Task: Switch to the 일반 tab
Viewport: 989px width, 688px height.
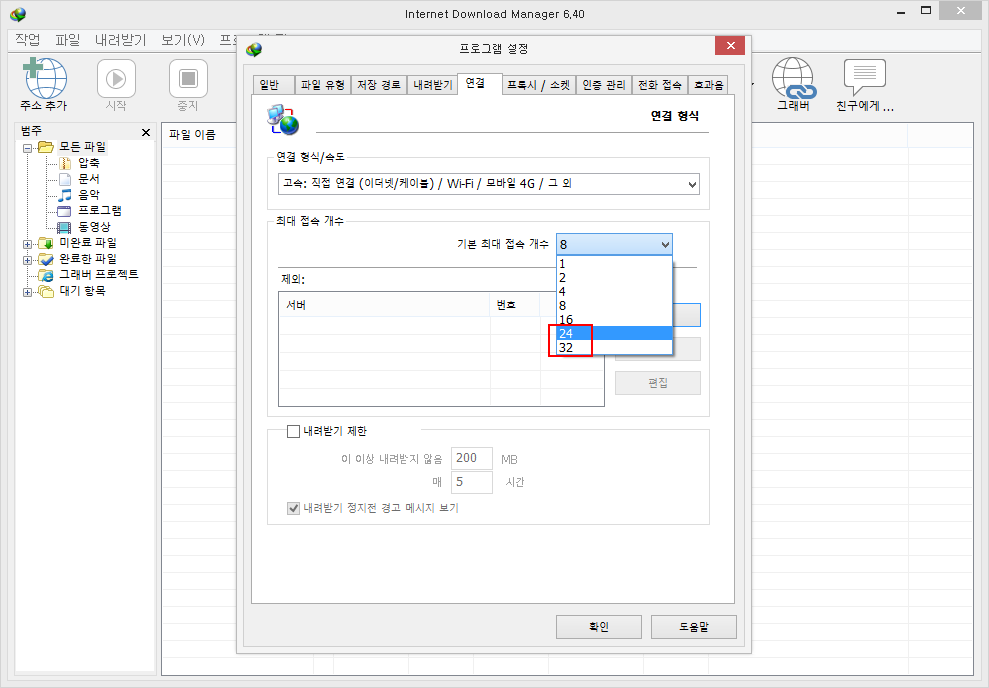Action: [274, 85]
